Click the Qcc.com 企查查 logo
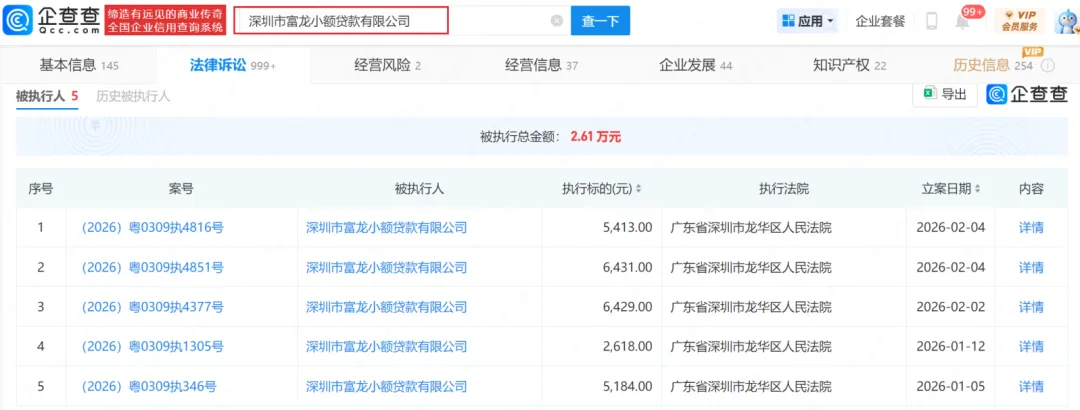 (52, 21)
